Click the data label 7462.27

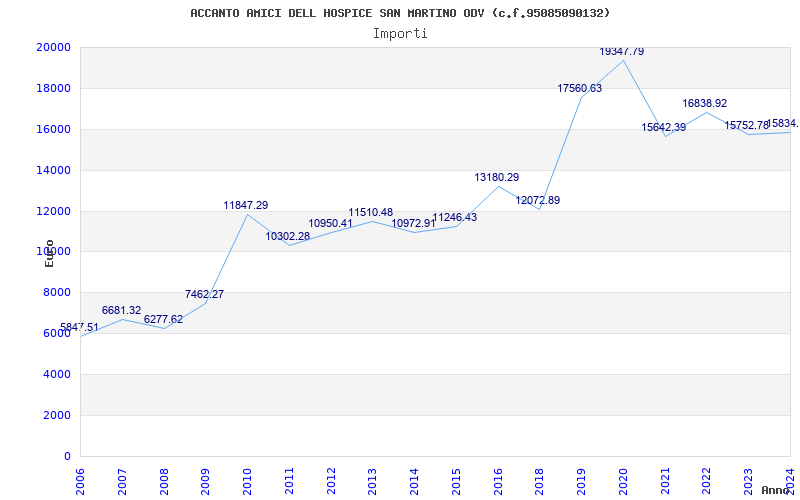click(205, 294)
